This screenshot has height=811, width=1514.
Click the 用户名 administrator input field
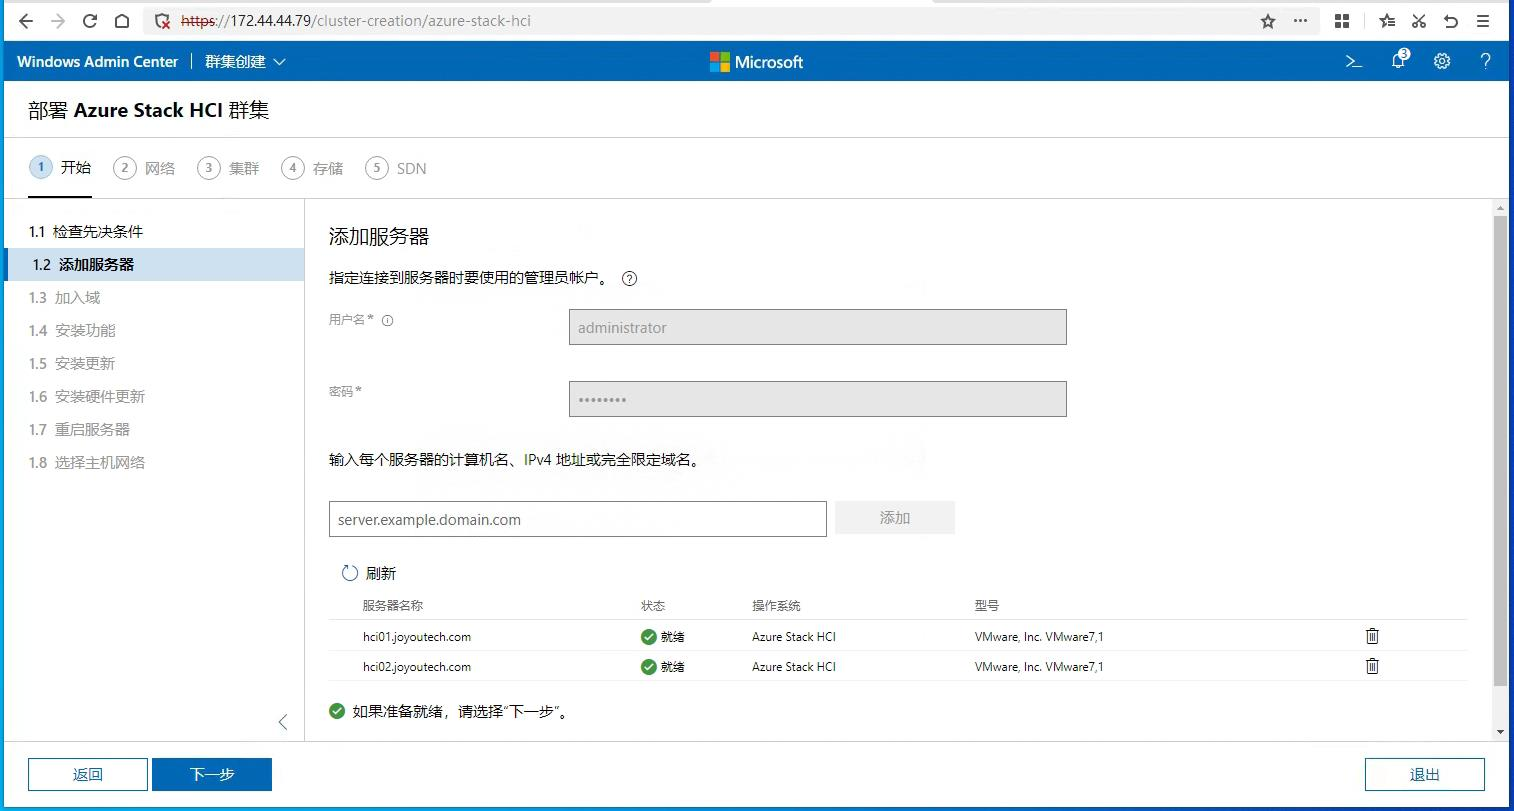pyautogui.click(x=818, y=327)
